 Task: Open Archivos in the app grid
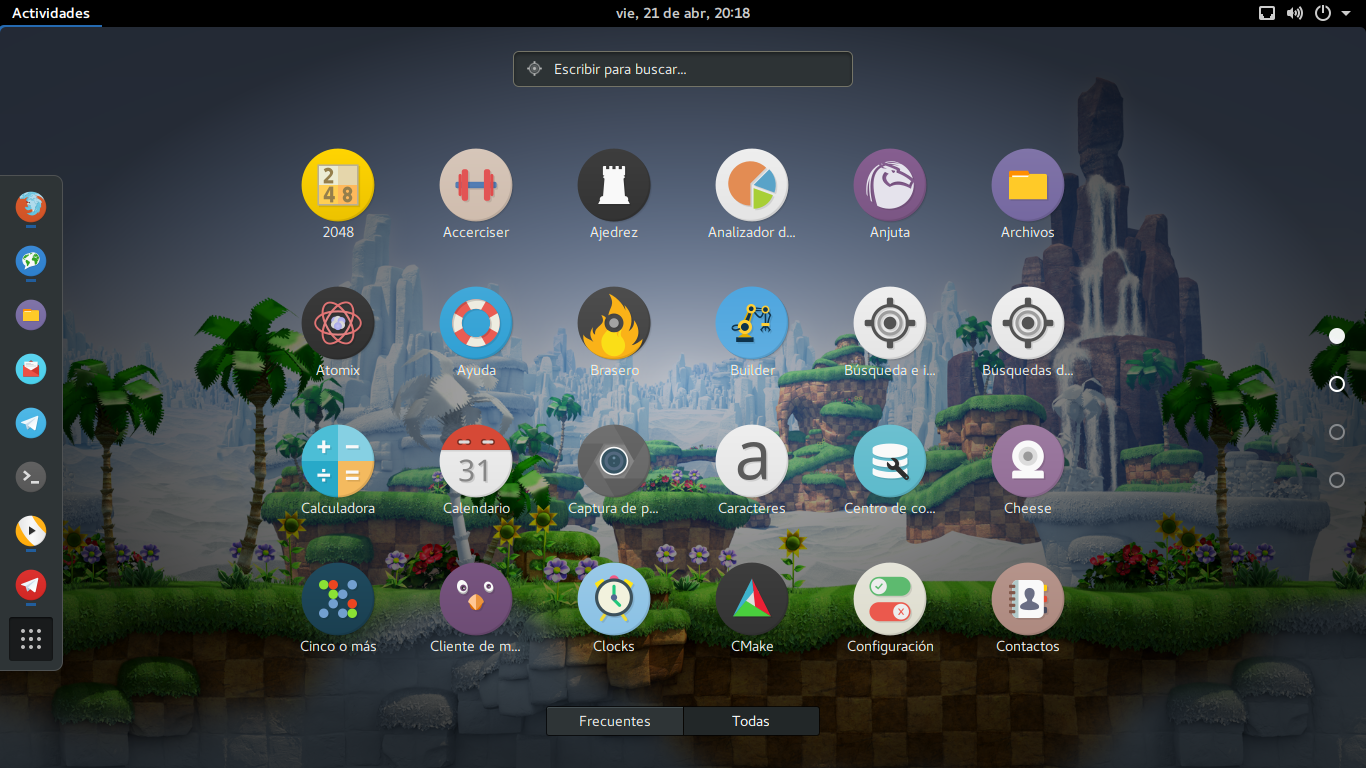pos(1028,185)
